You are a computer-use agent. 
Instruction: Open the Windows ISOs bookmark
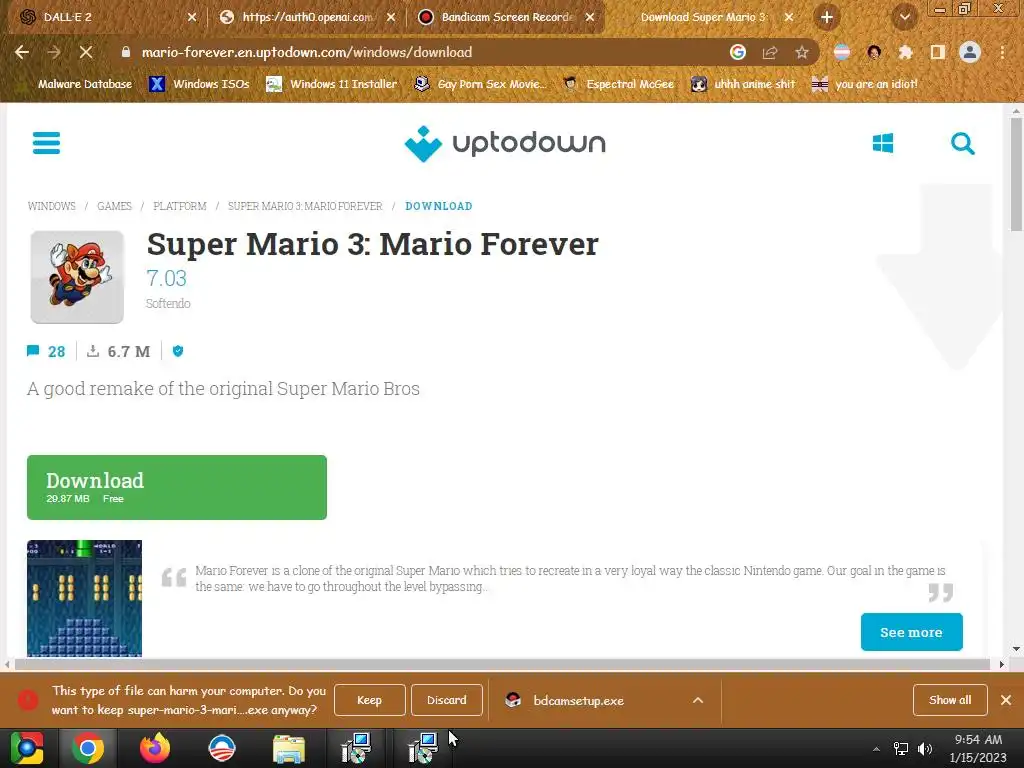tap(200, 84)
